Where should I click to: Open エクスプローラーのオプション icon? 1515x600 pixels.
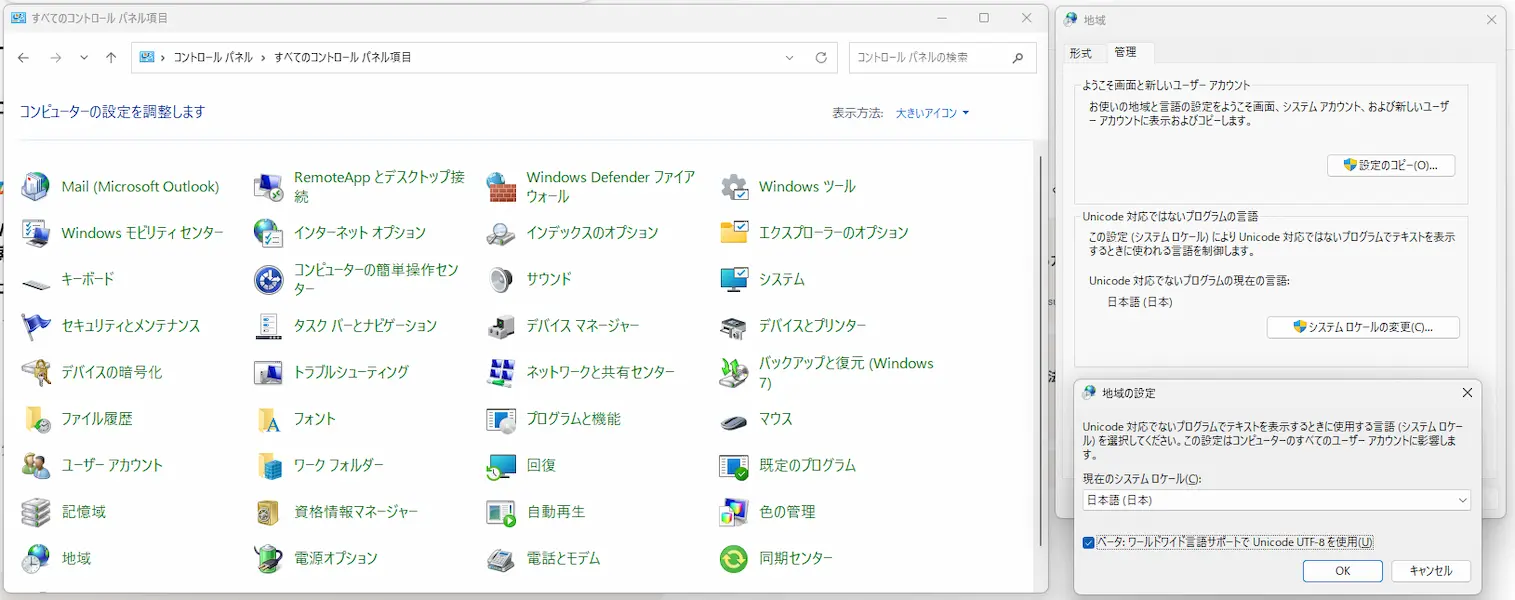[734, 233]
